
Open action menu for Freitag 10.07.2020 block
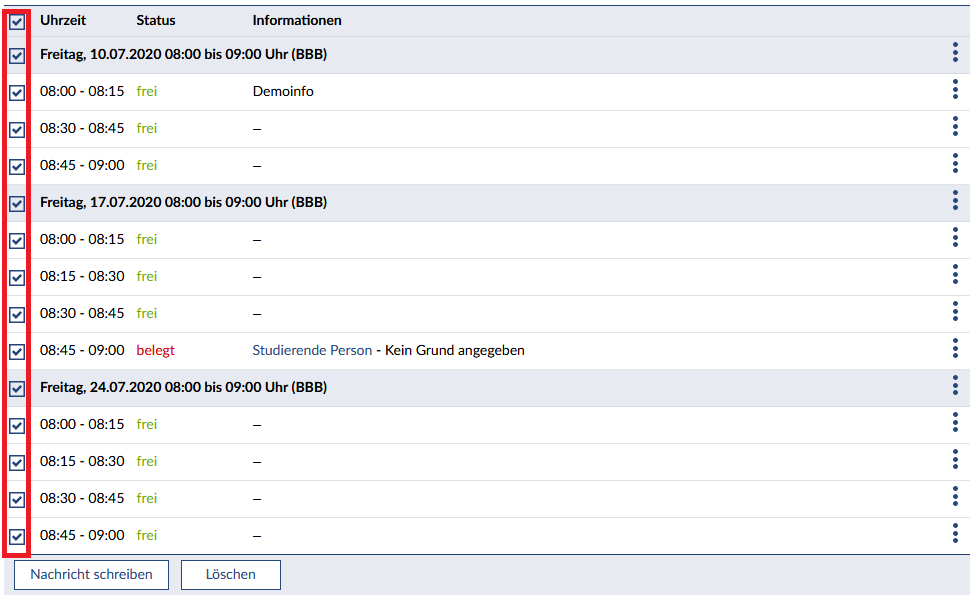[955, 53]
